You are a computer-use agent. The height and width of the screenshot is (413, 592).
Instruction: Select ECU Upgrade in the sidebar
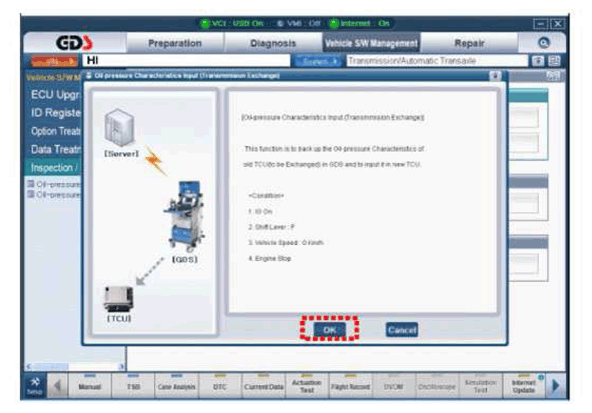56,94
